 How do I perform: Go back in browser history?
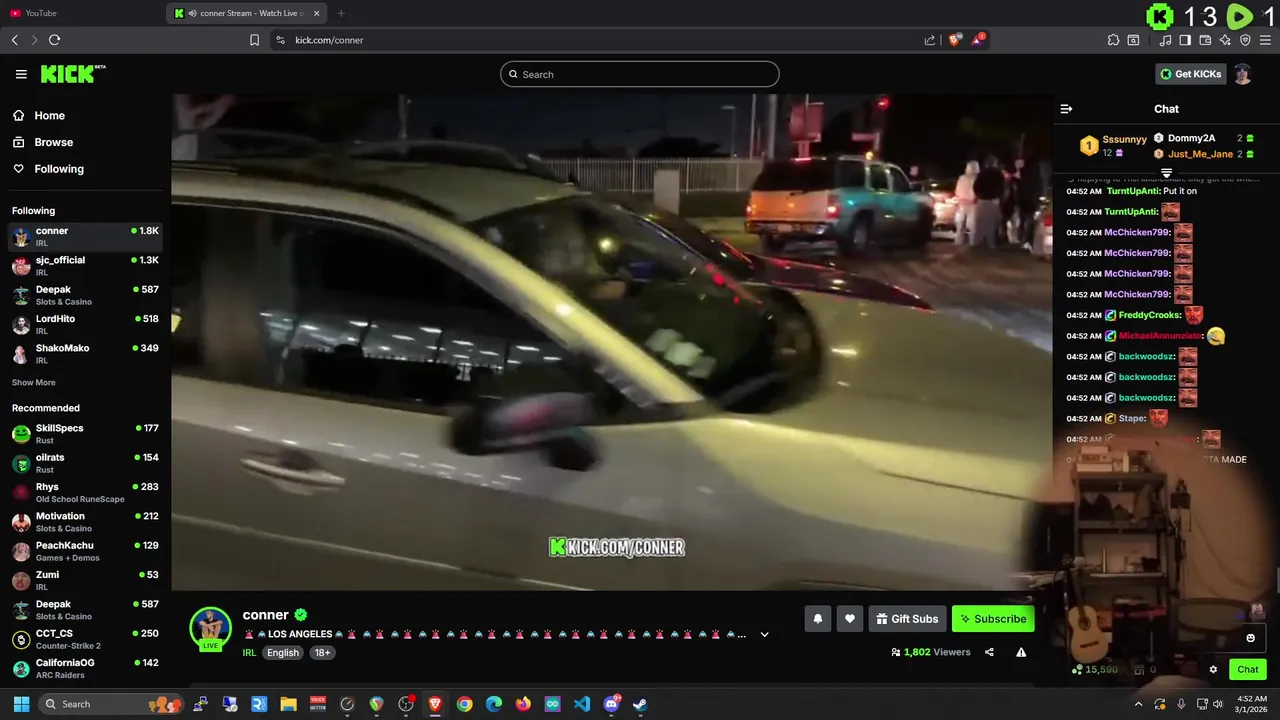14,40
